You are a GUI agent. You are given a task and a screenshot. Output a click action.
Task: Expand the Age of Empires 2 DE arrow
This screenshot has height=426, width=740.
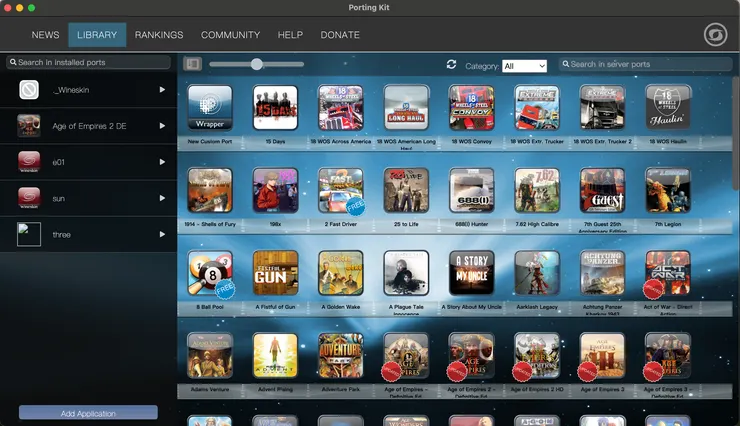(162, 126)
